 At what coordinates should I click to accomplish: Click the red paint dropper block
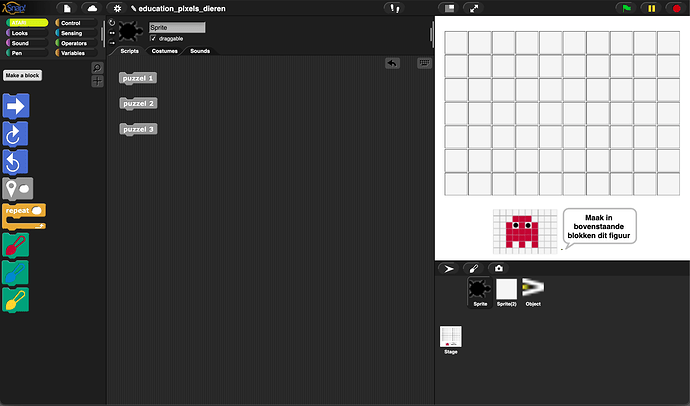pos(17,245)
